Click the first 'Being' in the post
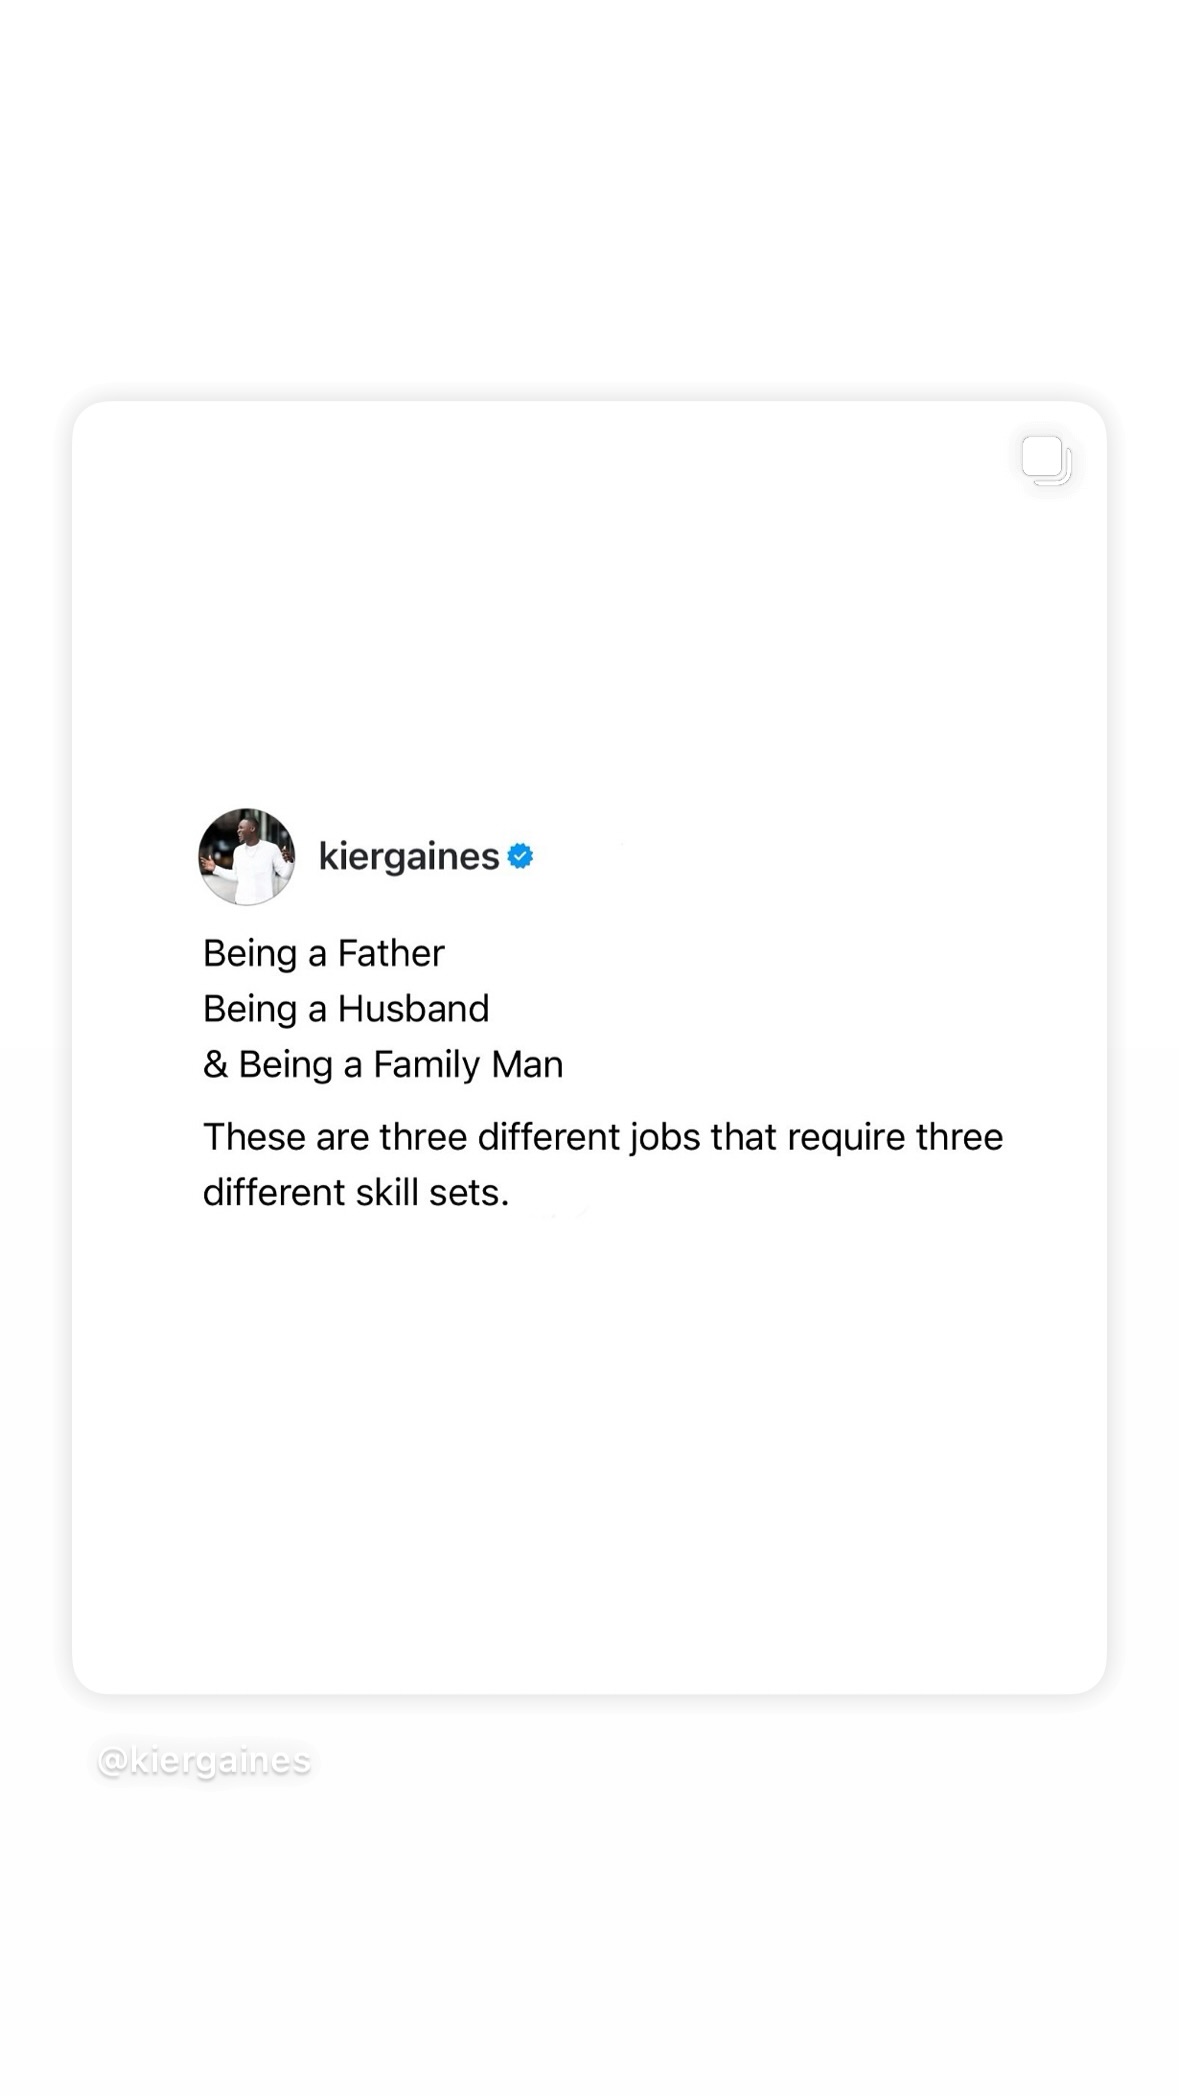This screenshot has height=2096, width=1179. 250,954
